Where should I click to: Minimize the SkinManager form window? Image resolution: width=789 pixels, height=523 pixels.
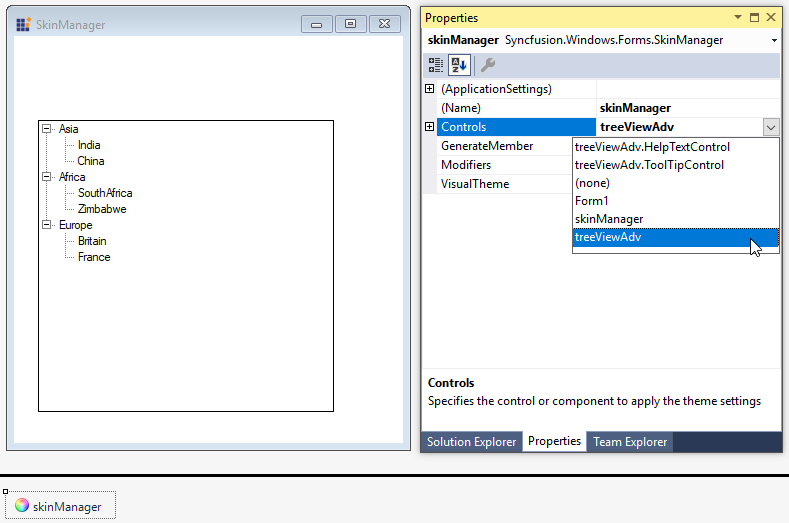click(317, 24)
